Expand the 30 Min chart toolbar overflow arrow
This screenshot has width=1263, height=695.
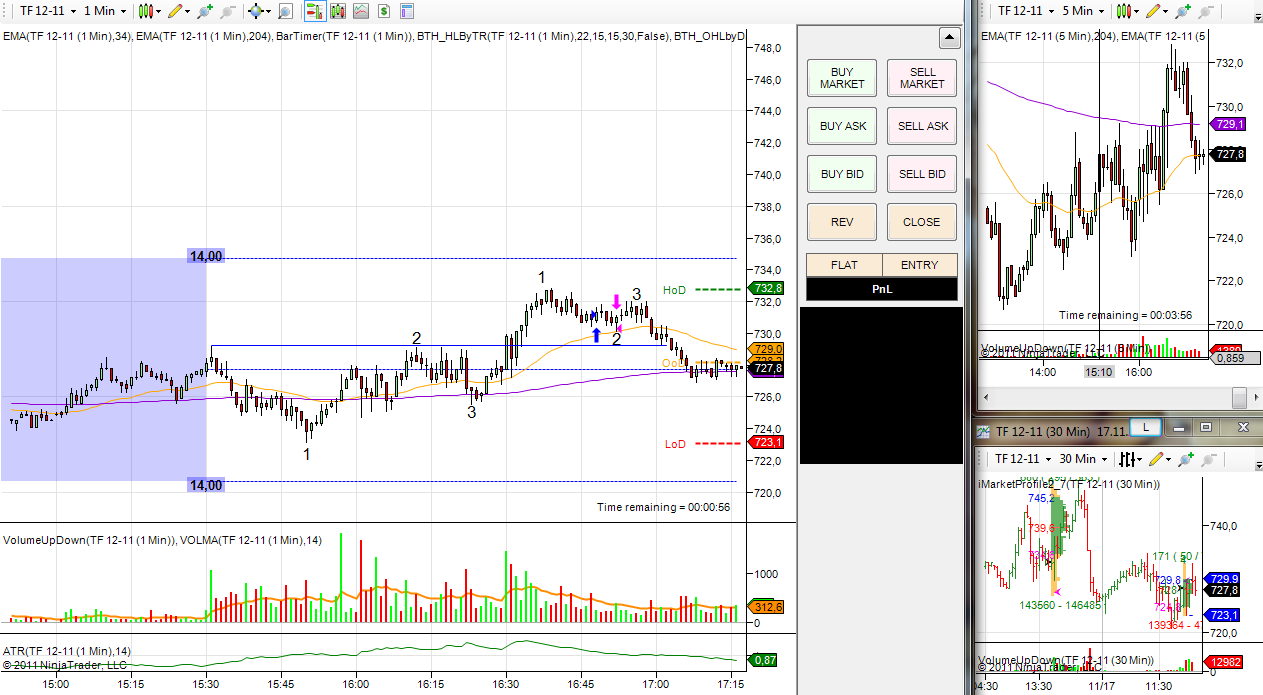[1258, 465]
